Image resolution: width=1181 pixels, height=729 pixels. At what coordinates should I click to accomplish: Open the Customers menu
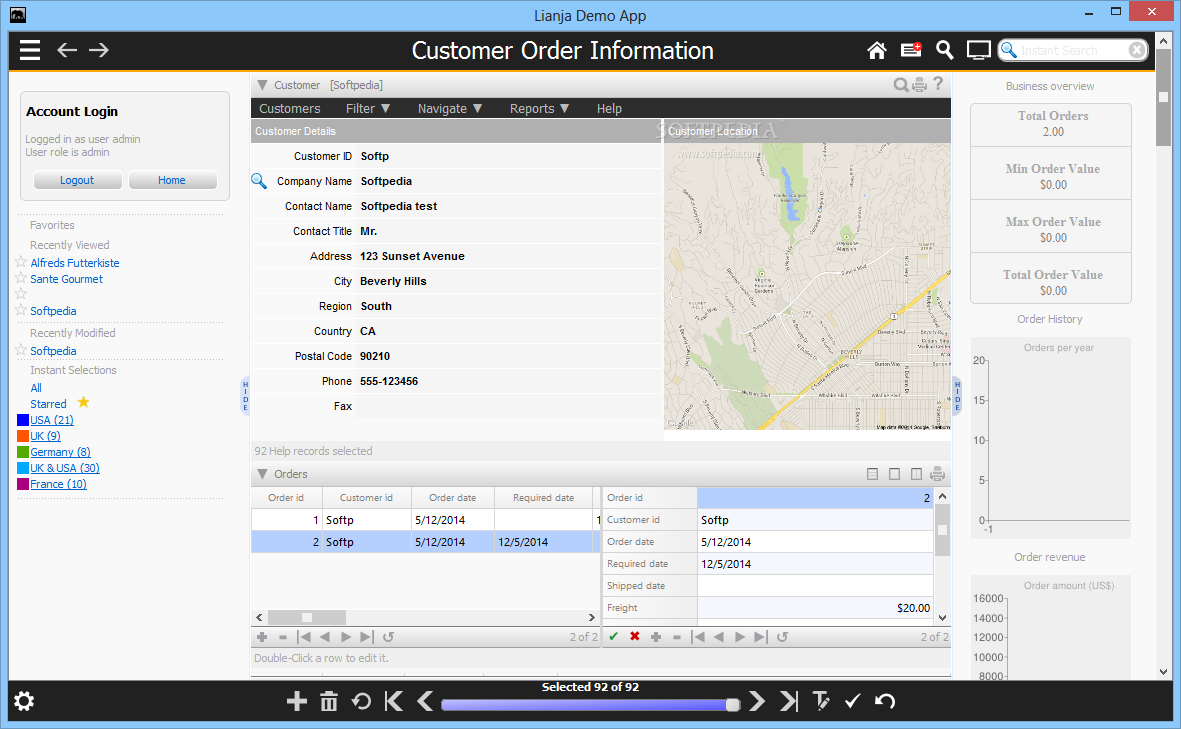[289, 108]
